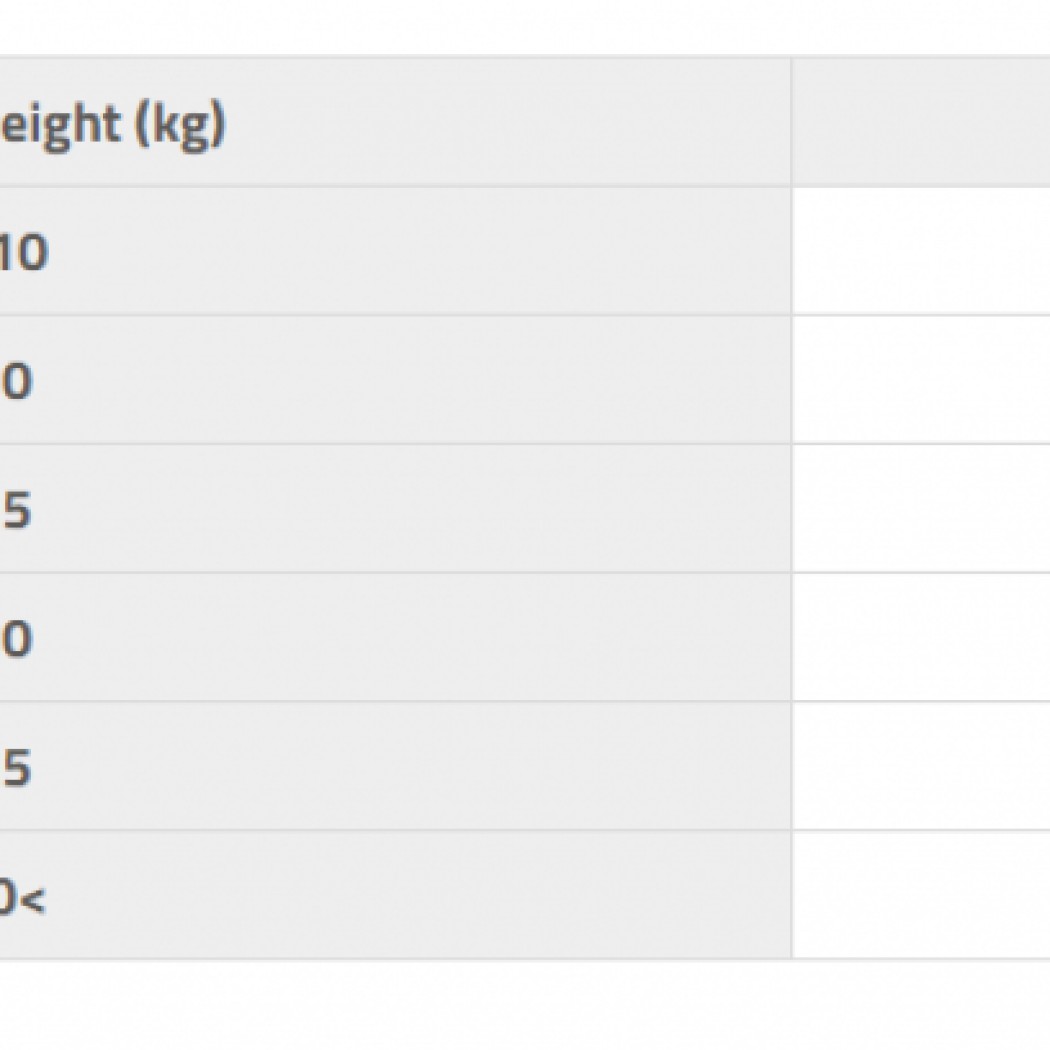1050x1050 pixels.
Task: Click the "(kg)" unit text in header
Action: pyautogui.click(x=181, y=126)
